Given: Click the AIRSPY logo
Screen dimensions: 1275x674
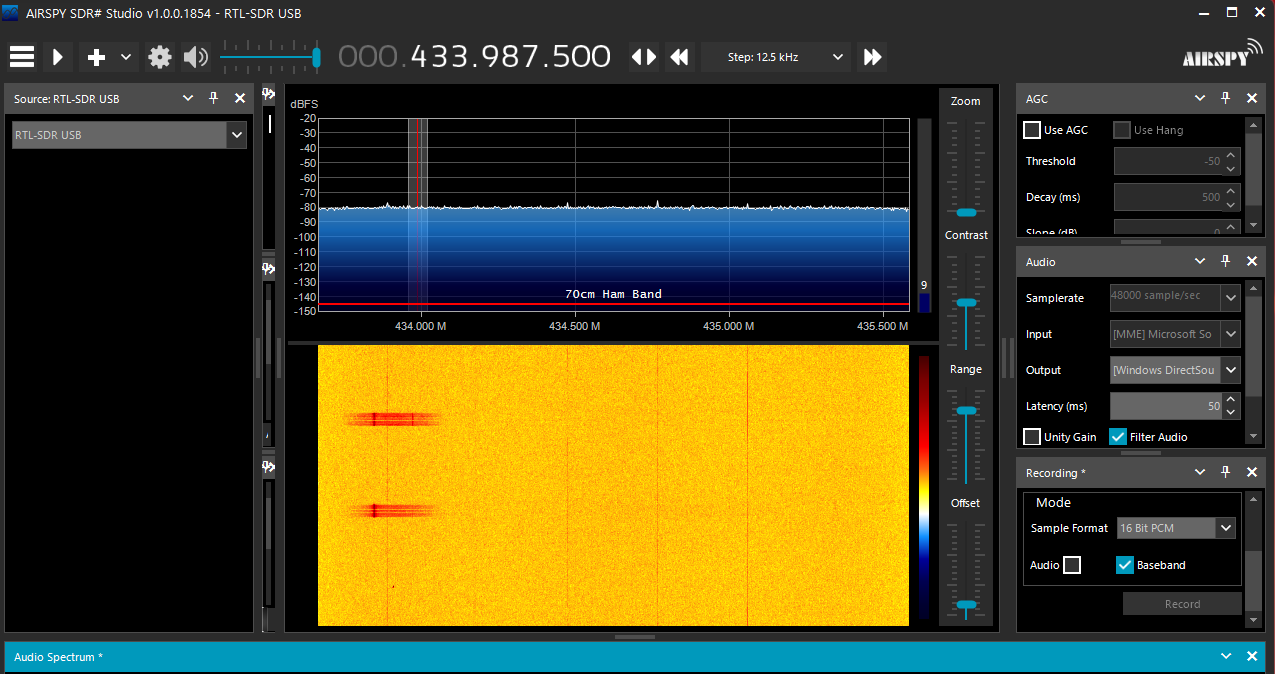Looking at the screenshot, I should point(1221,55).
